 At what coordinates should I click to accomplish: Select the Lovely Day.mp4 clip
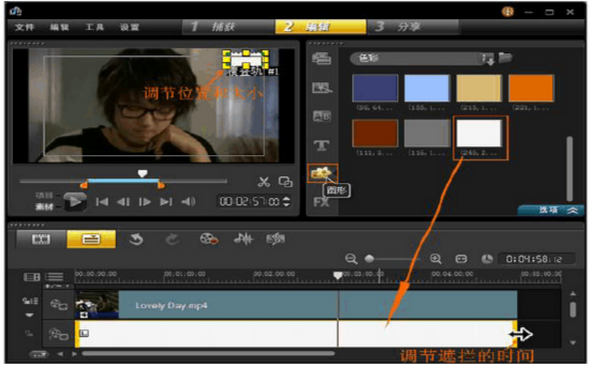tap(296, 304)
